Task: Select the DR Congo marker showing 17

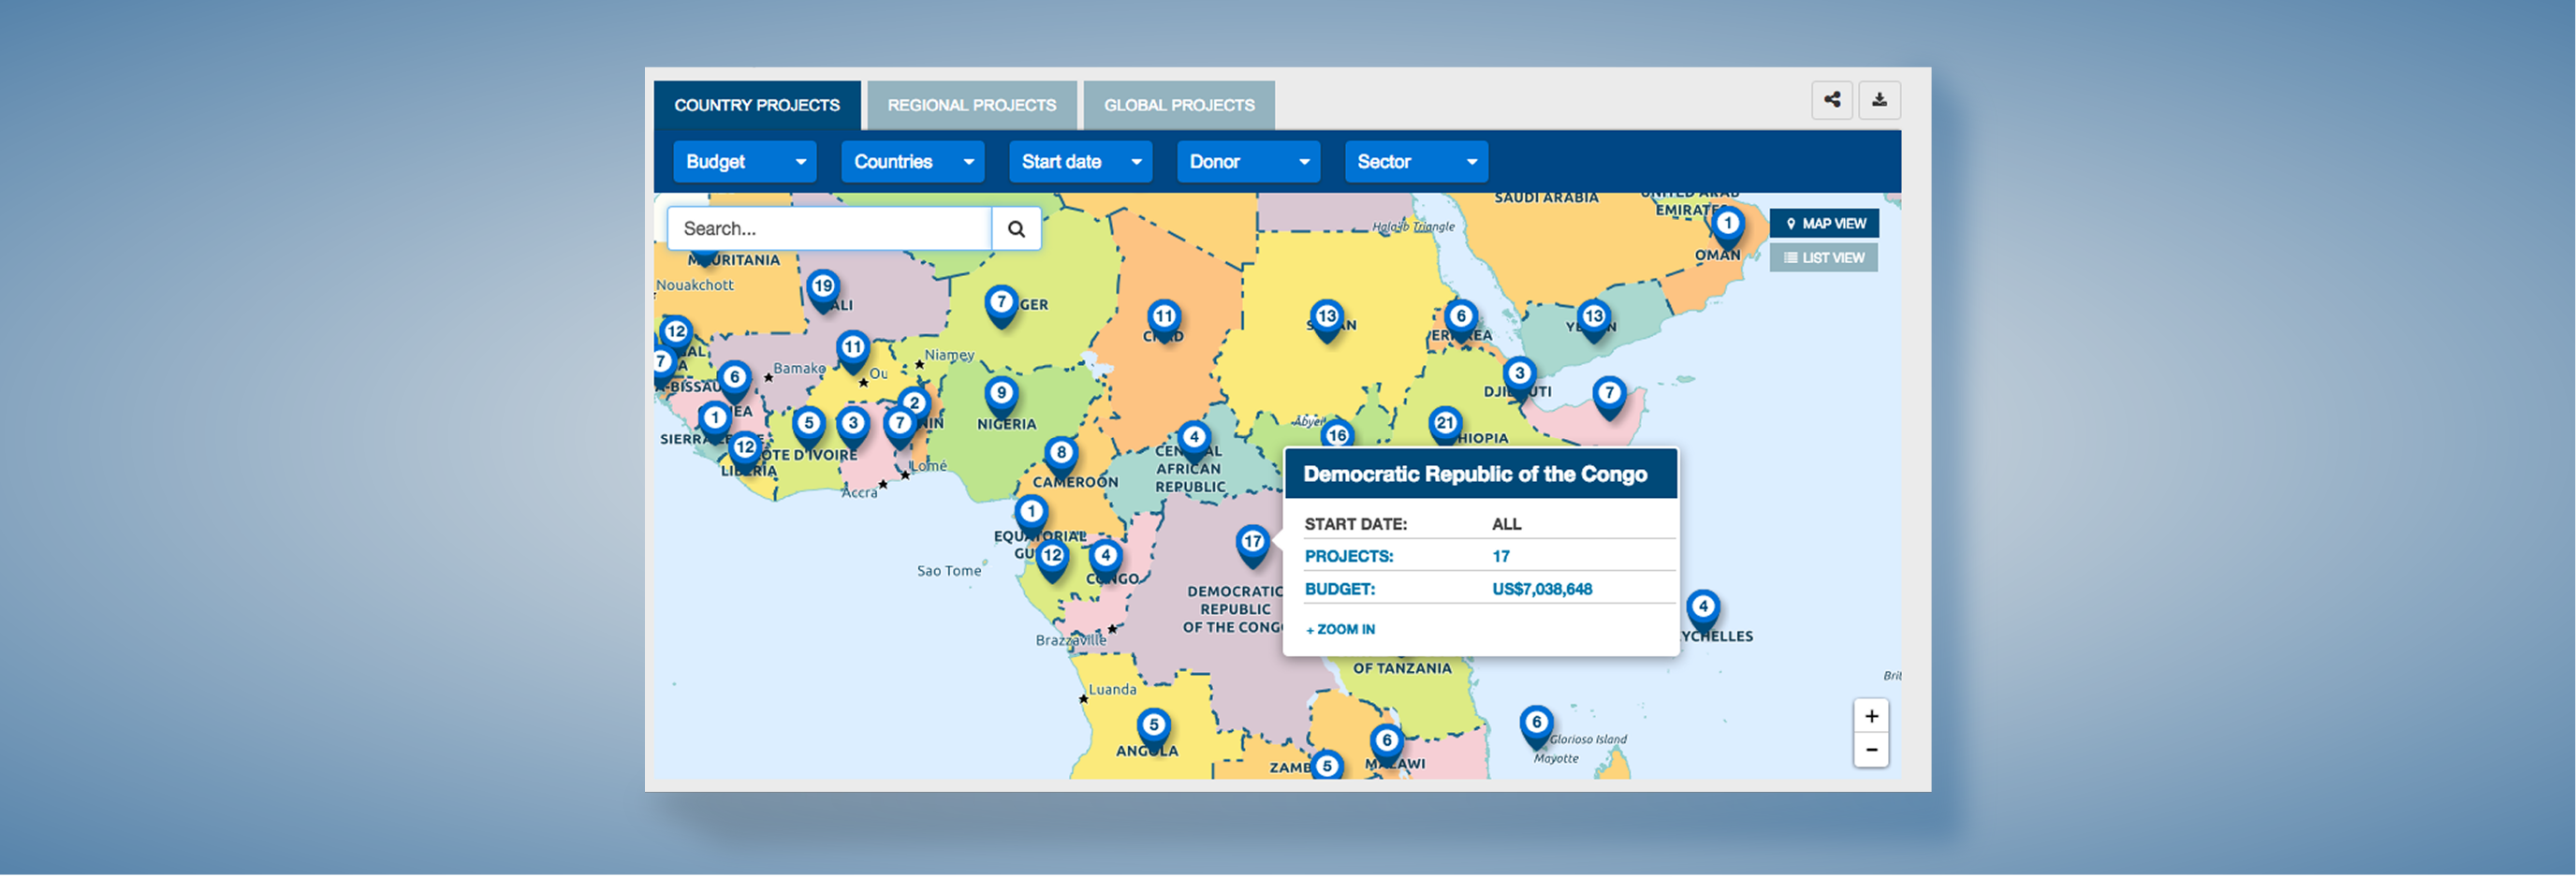Action: (x=1253, y=546)
